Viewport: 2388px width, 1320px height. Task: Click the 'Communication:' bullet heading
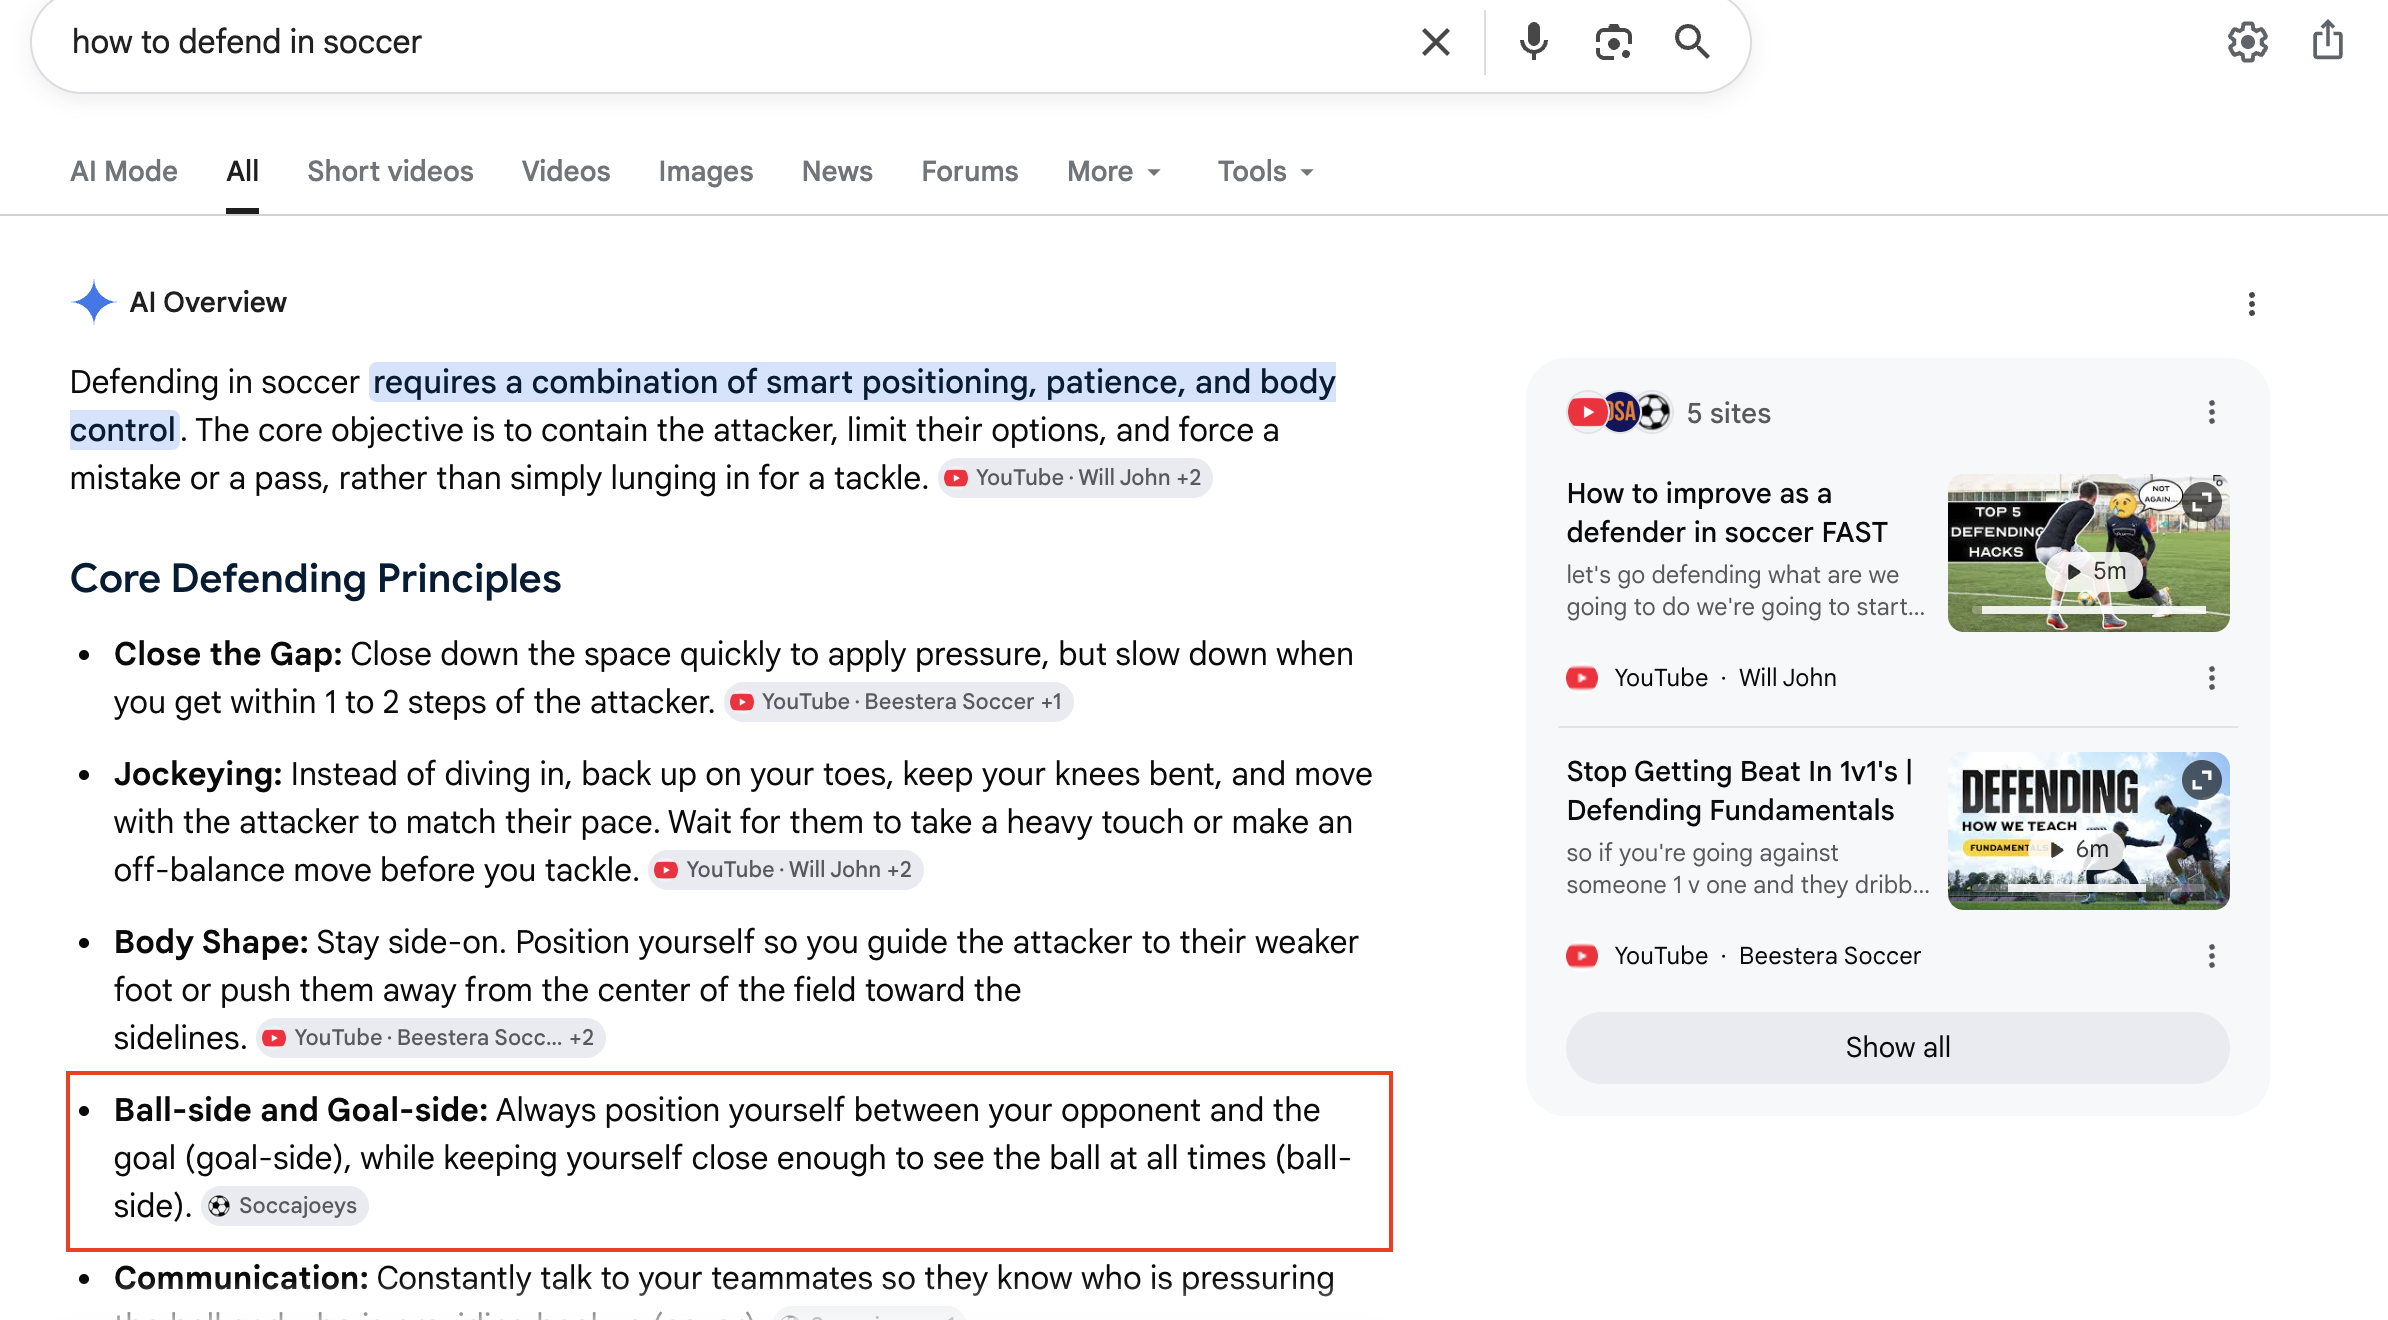click(241, 1278)
